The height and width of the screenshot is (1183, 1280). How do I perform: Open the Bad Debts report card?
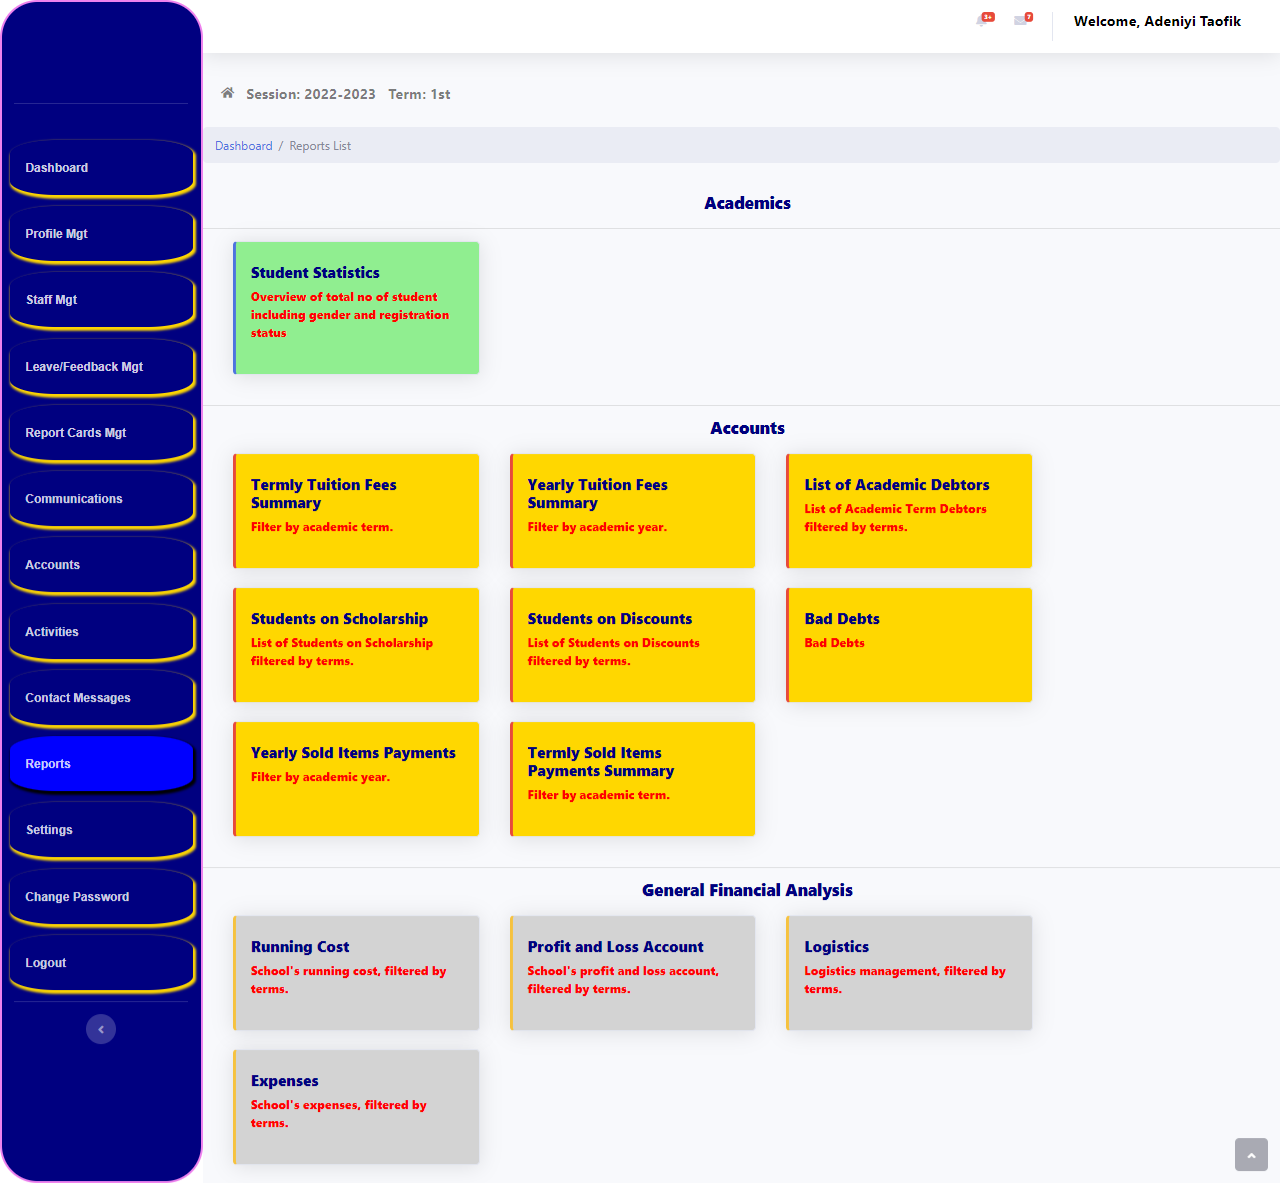[909, 645]
